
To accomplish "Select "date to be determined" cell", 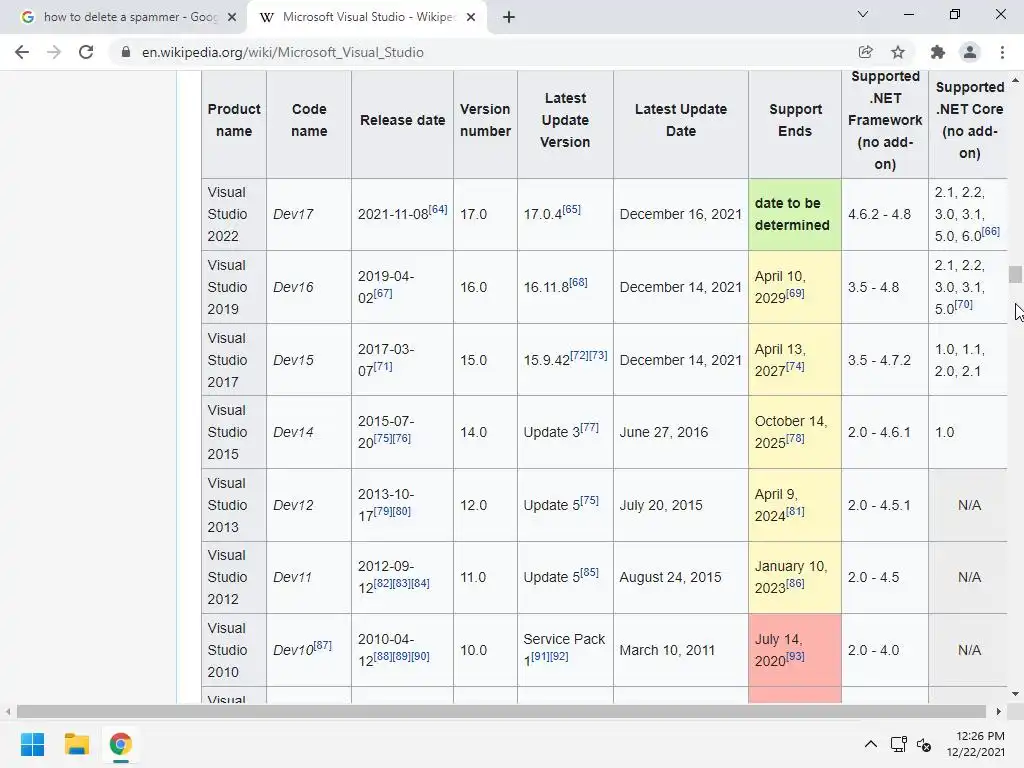I will (795, 214).
